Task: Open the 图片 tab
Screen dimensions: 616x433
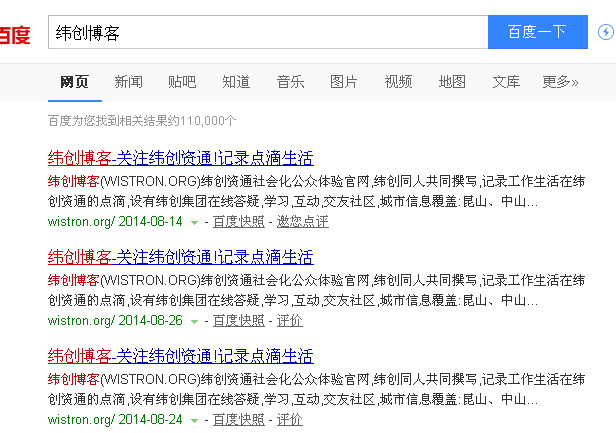Action: [344, 82]
